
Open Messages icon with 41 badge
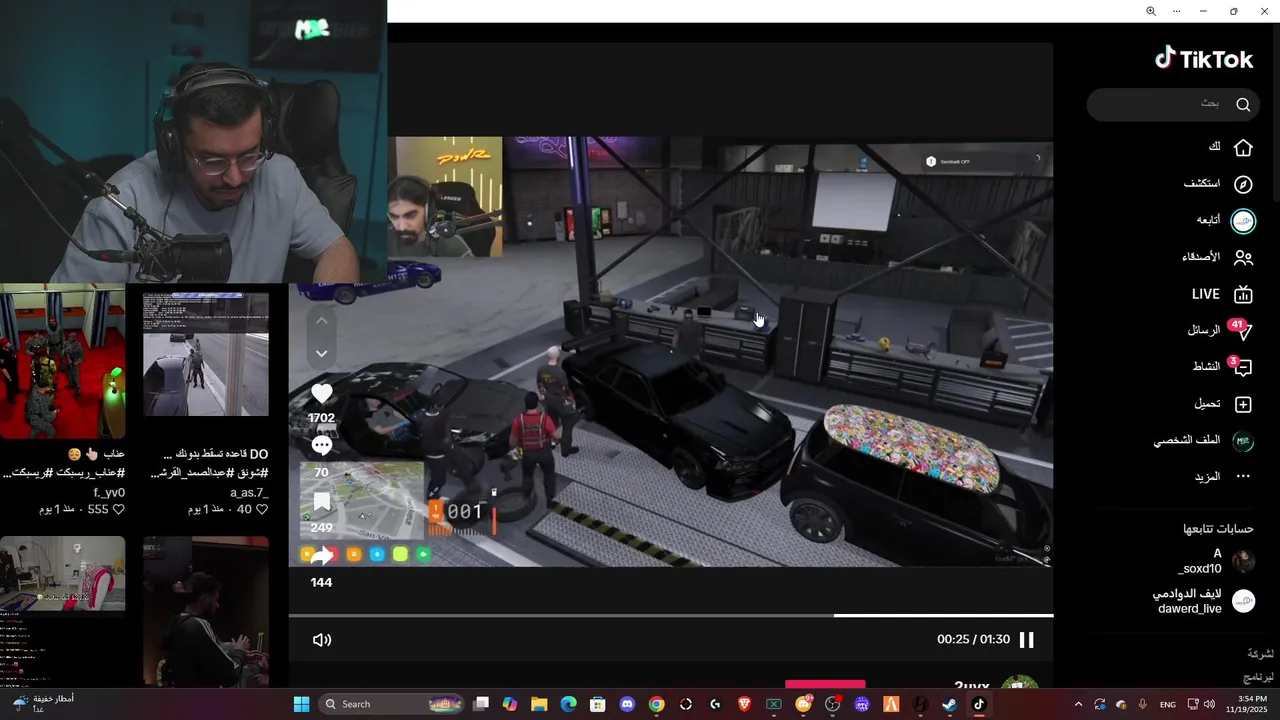[1241, 330]
